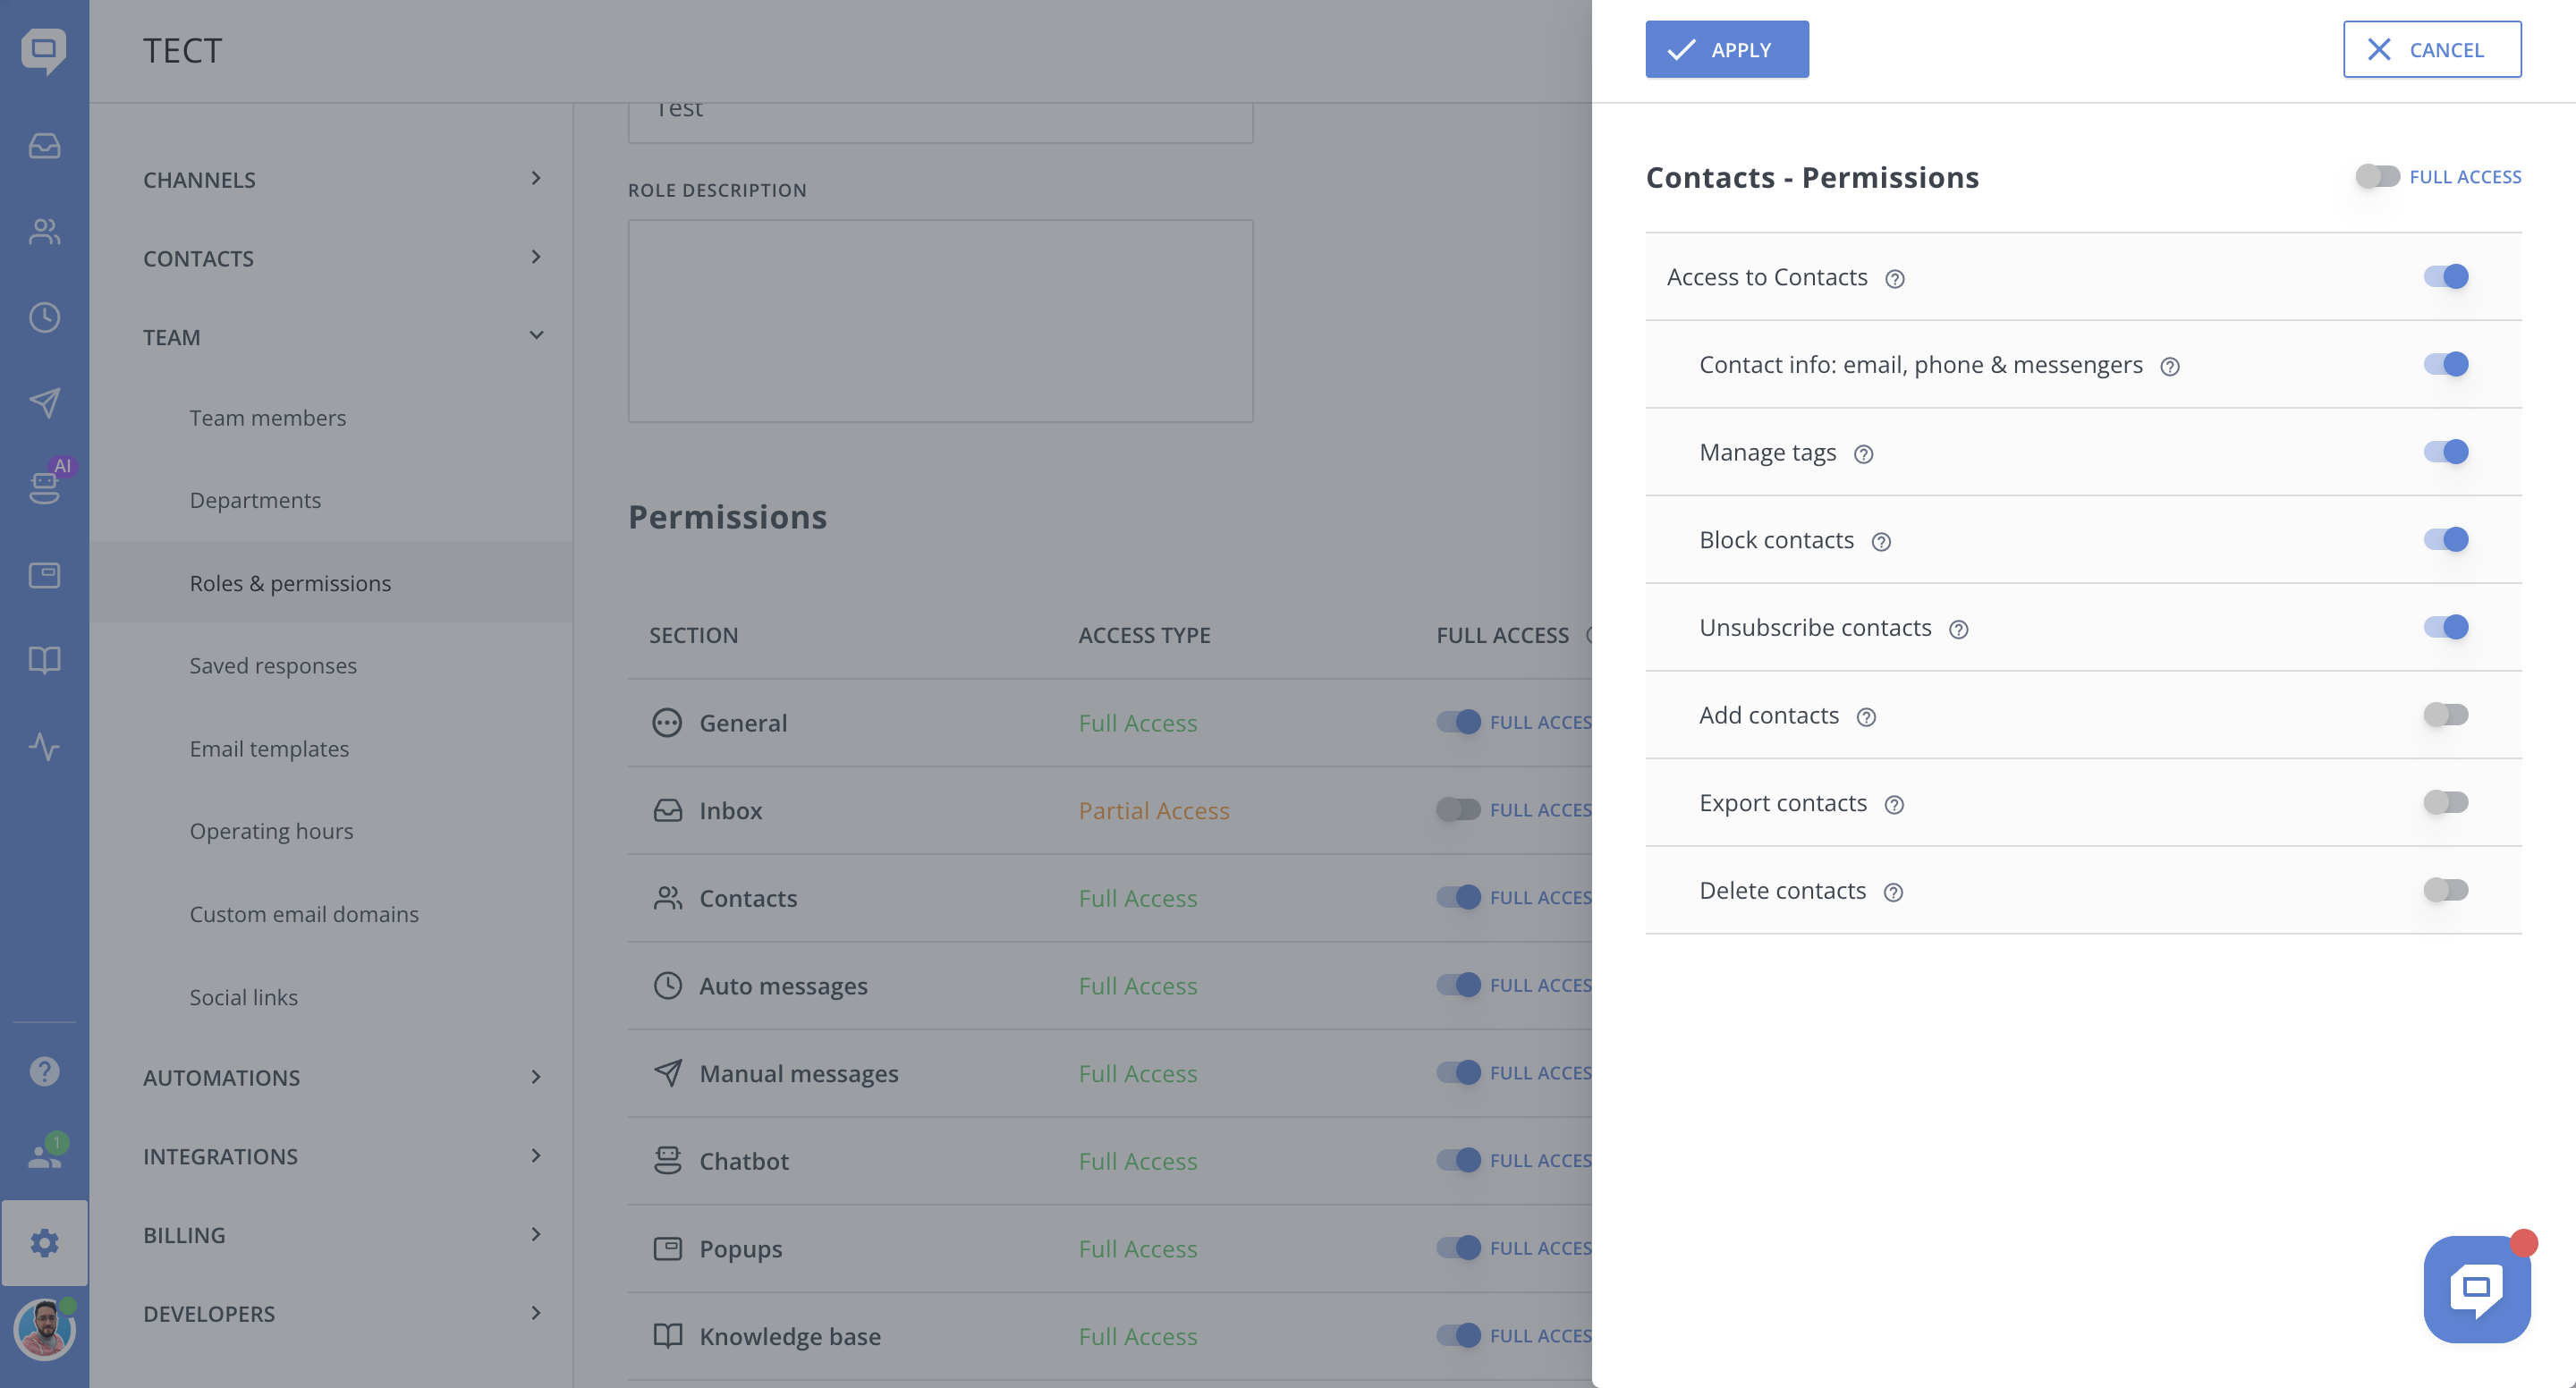Expand the CHANNELS settings section
The width and height of the screenshot is (2576, 1388).
(x=340, y=179)
